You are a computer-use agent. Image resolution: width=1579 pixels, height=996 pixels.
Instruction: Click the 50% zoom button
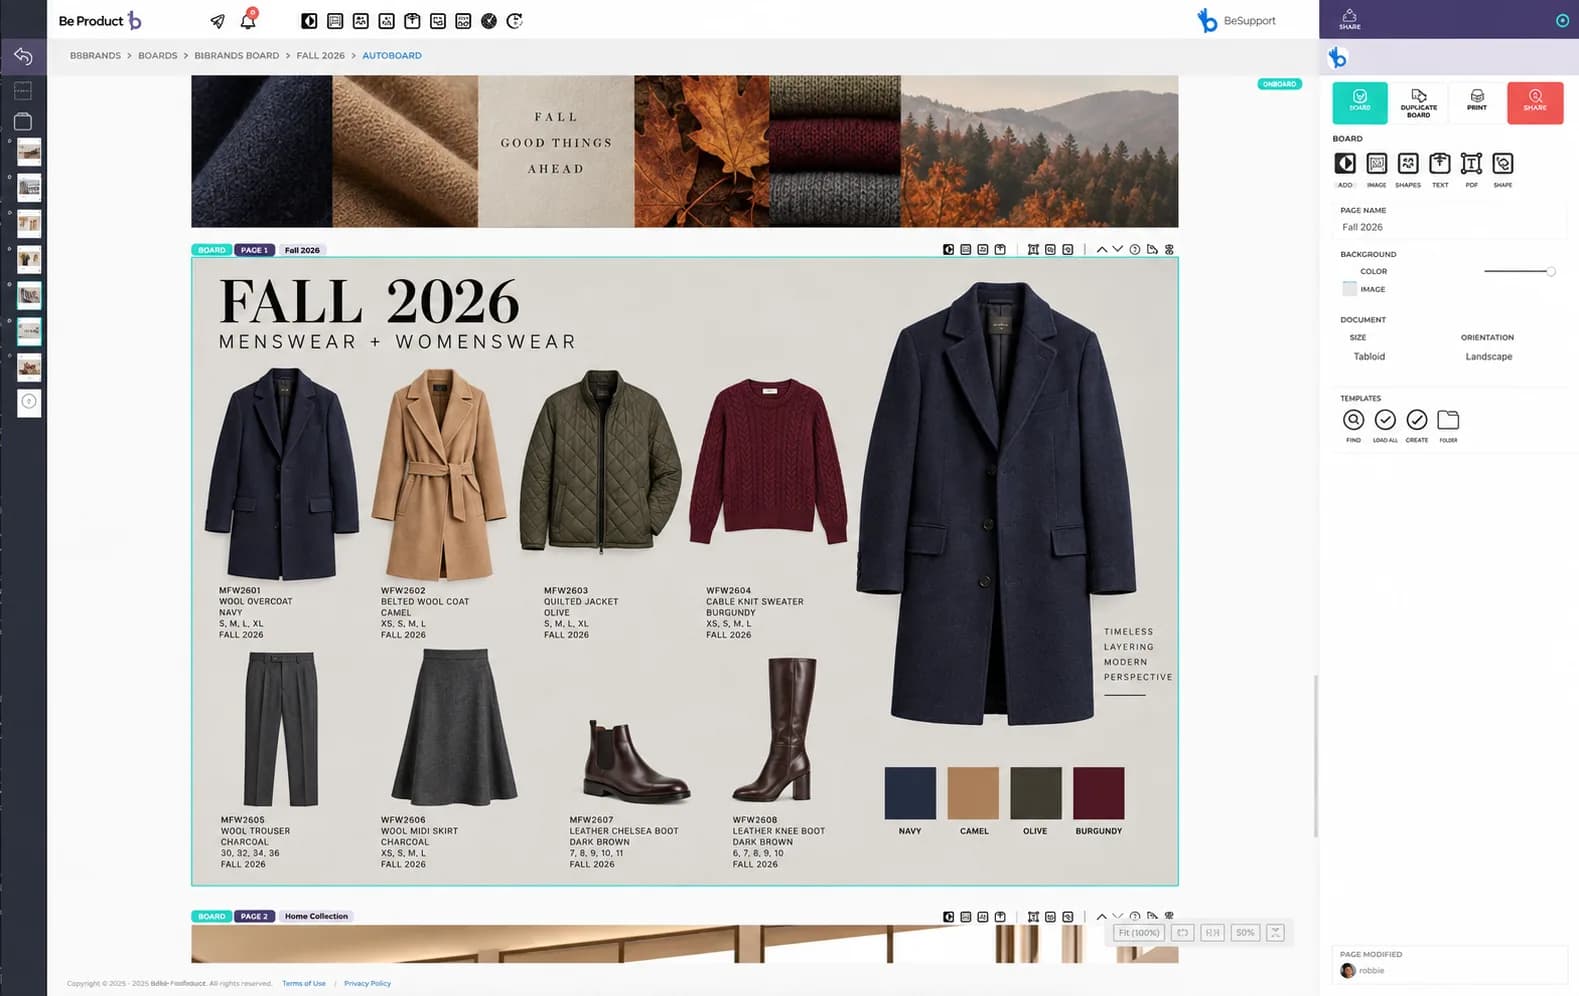1245,932
